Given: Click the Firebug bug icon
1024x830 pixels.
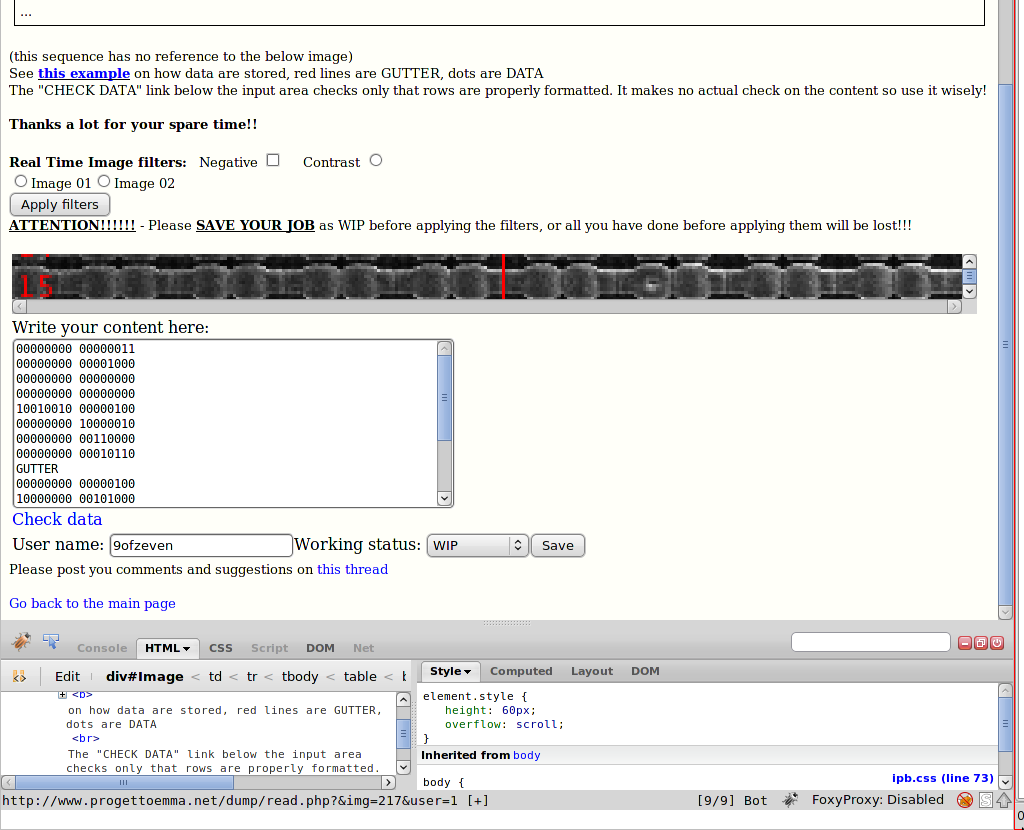Looking at the screenshot, I should [x=21, y=641].
